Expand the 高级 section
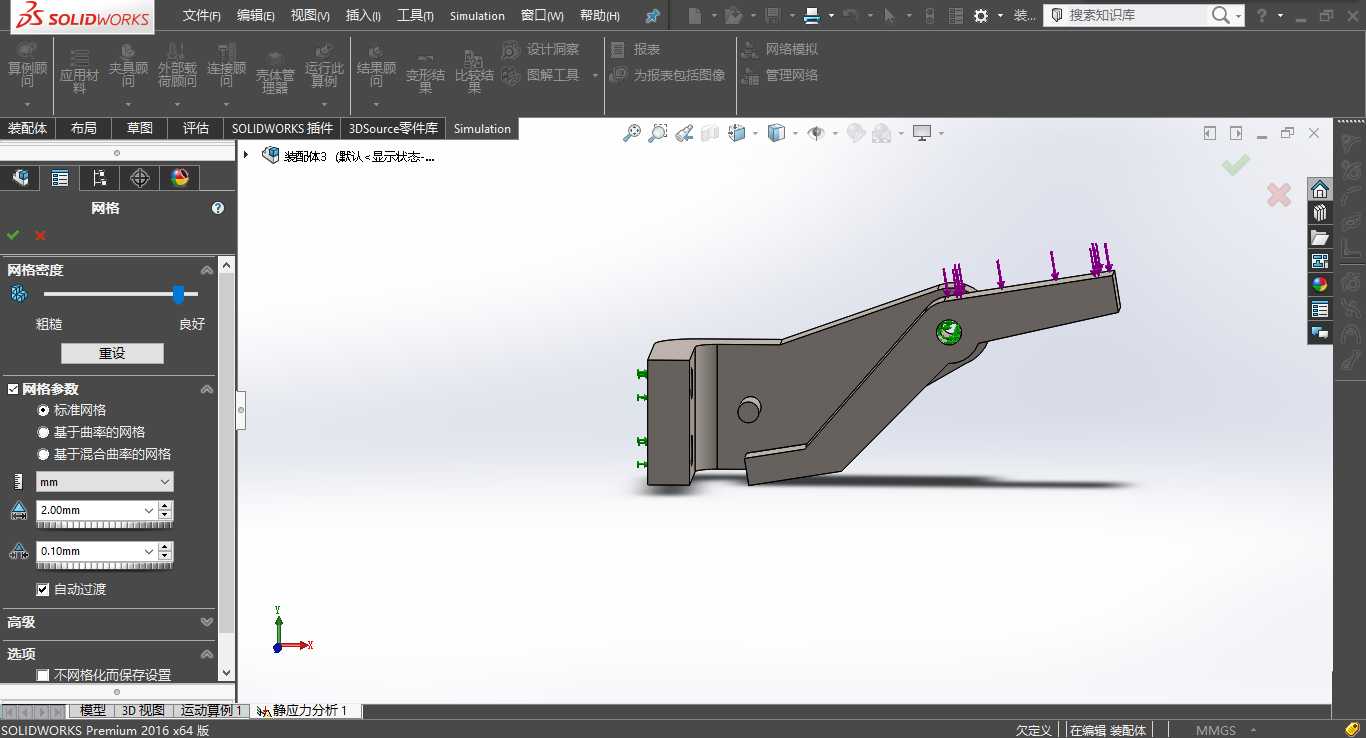 [207, 622]
